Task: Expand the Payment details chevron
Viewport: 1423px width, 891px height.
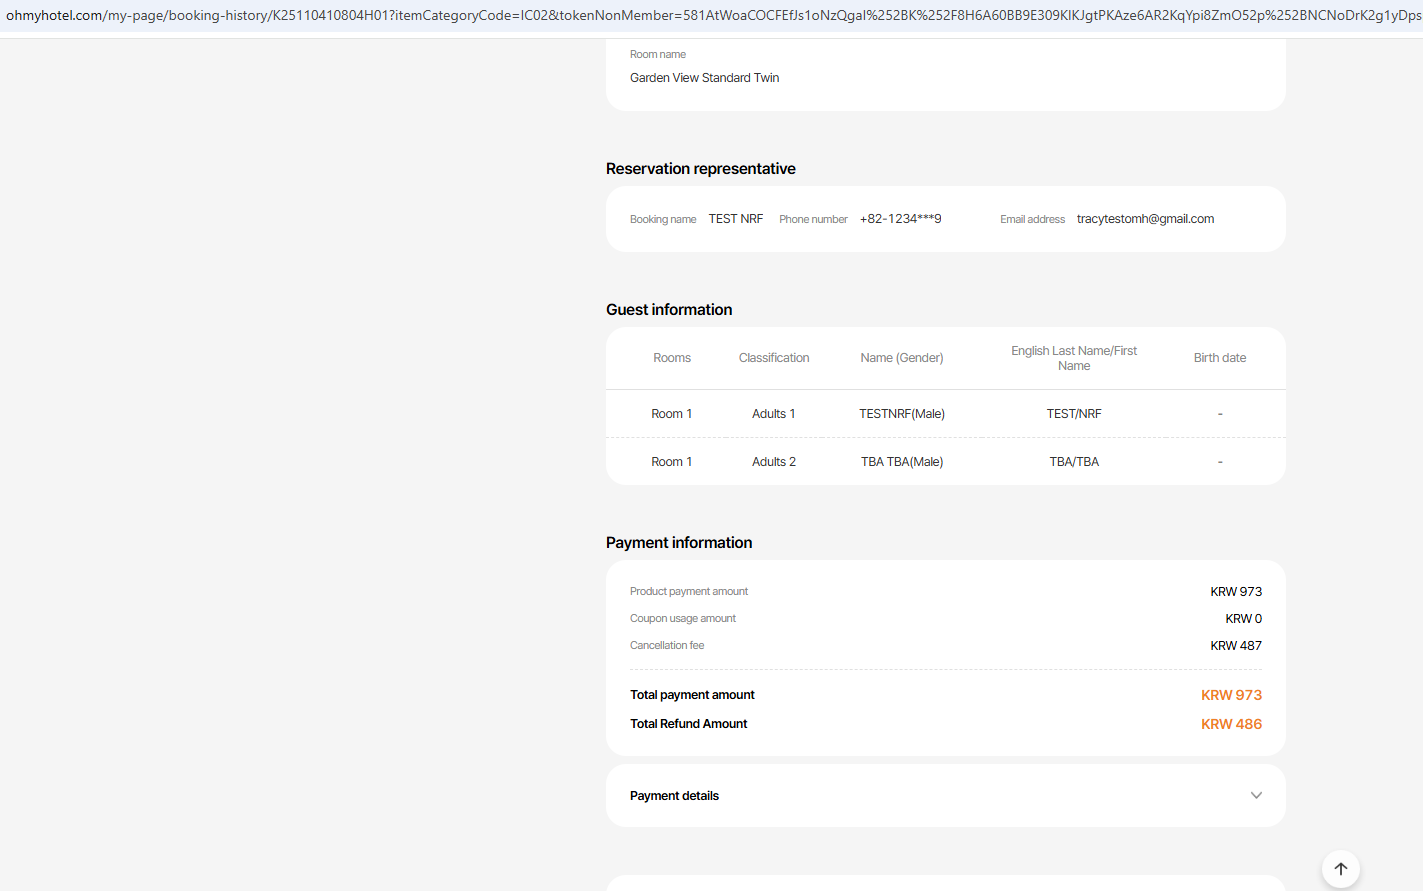Action: 1256,796
